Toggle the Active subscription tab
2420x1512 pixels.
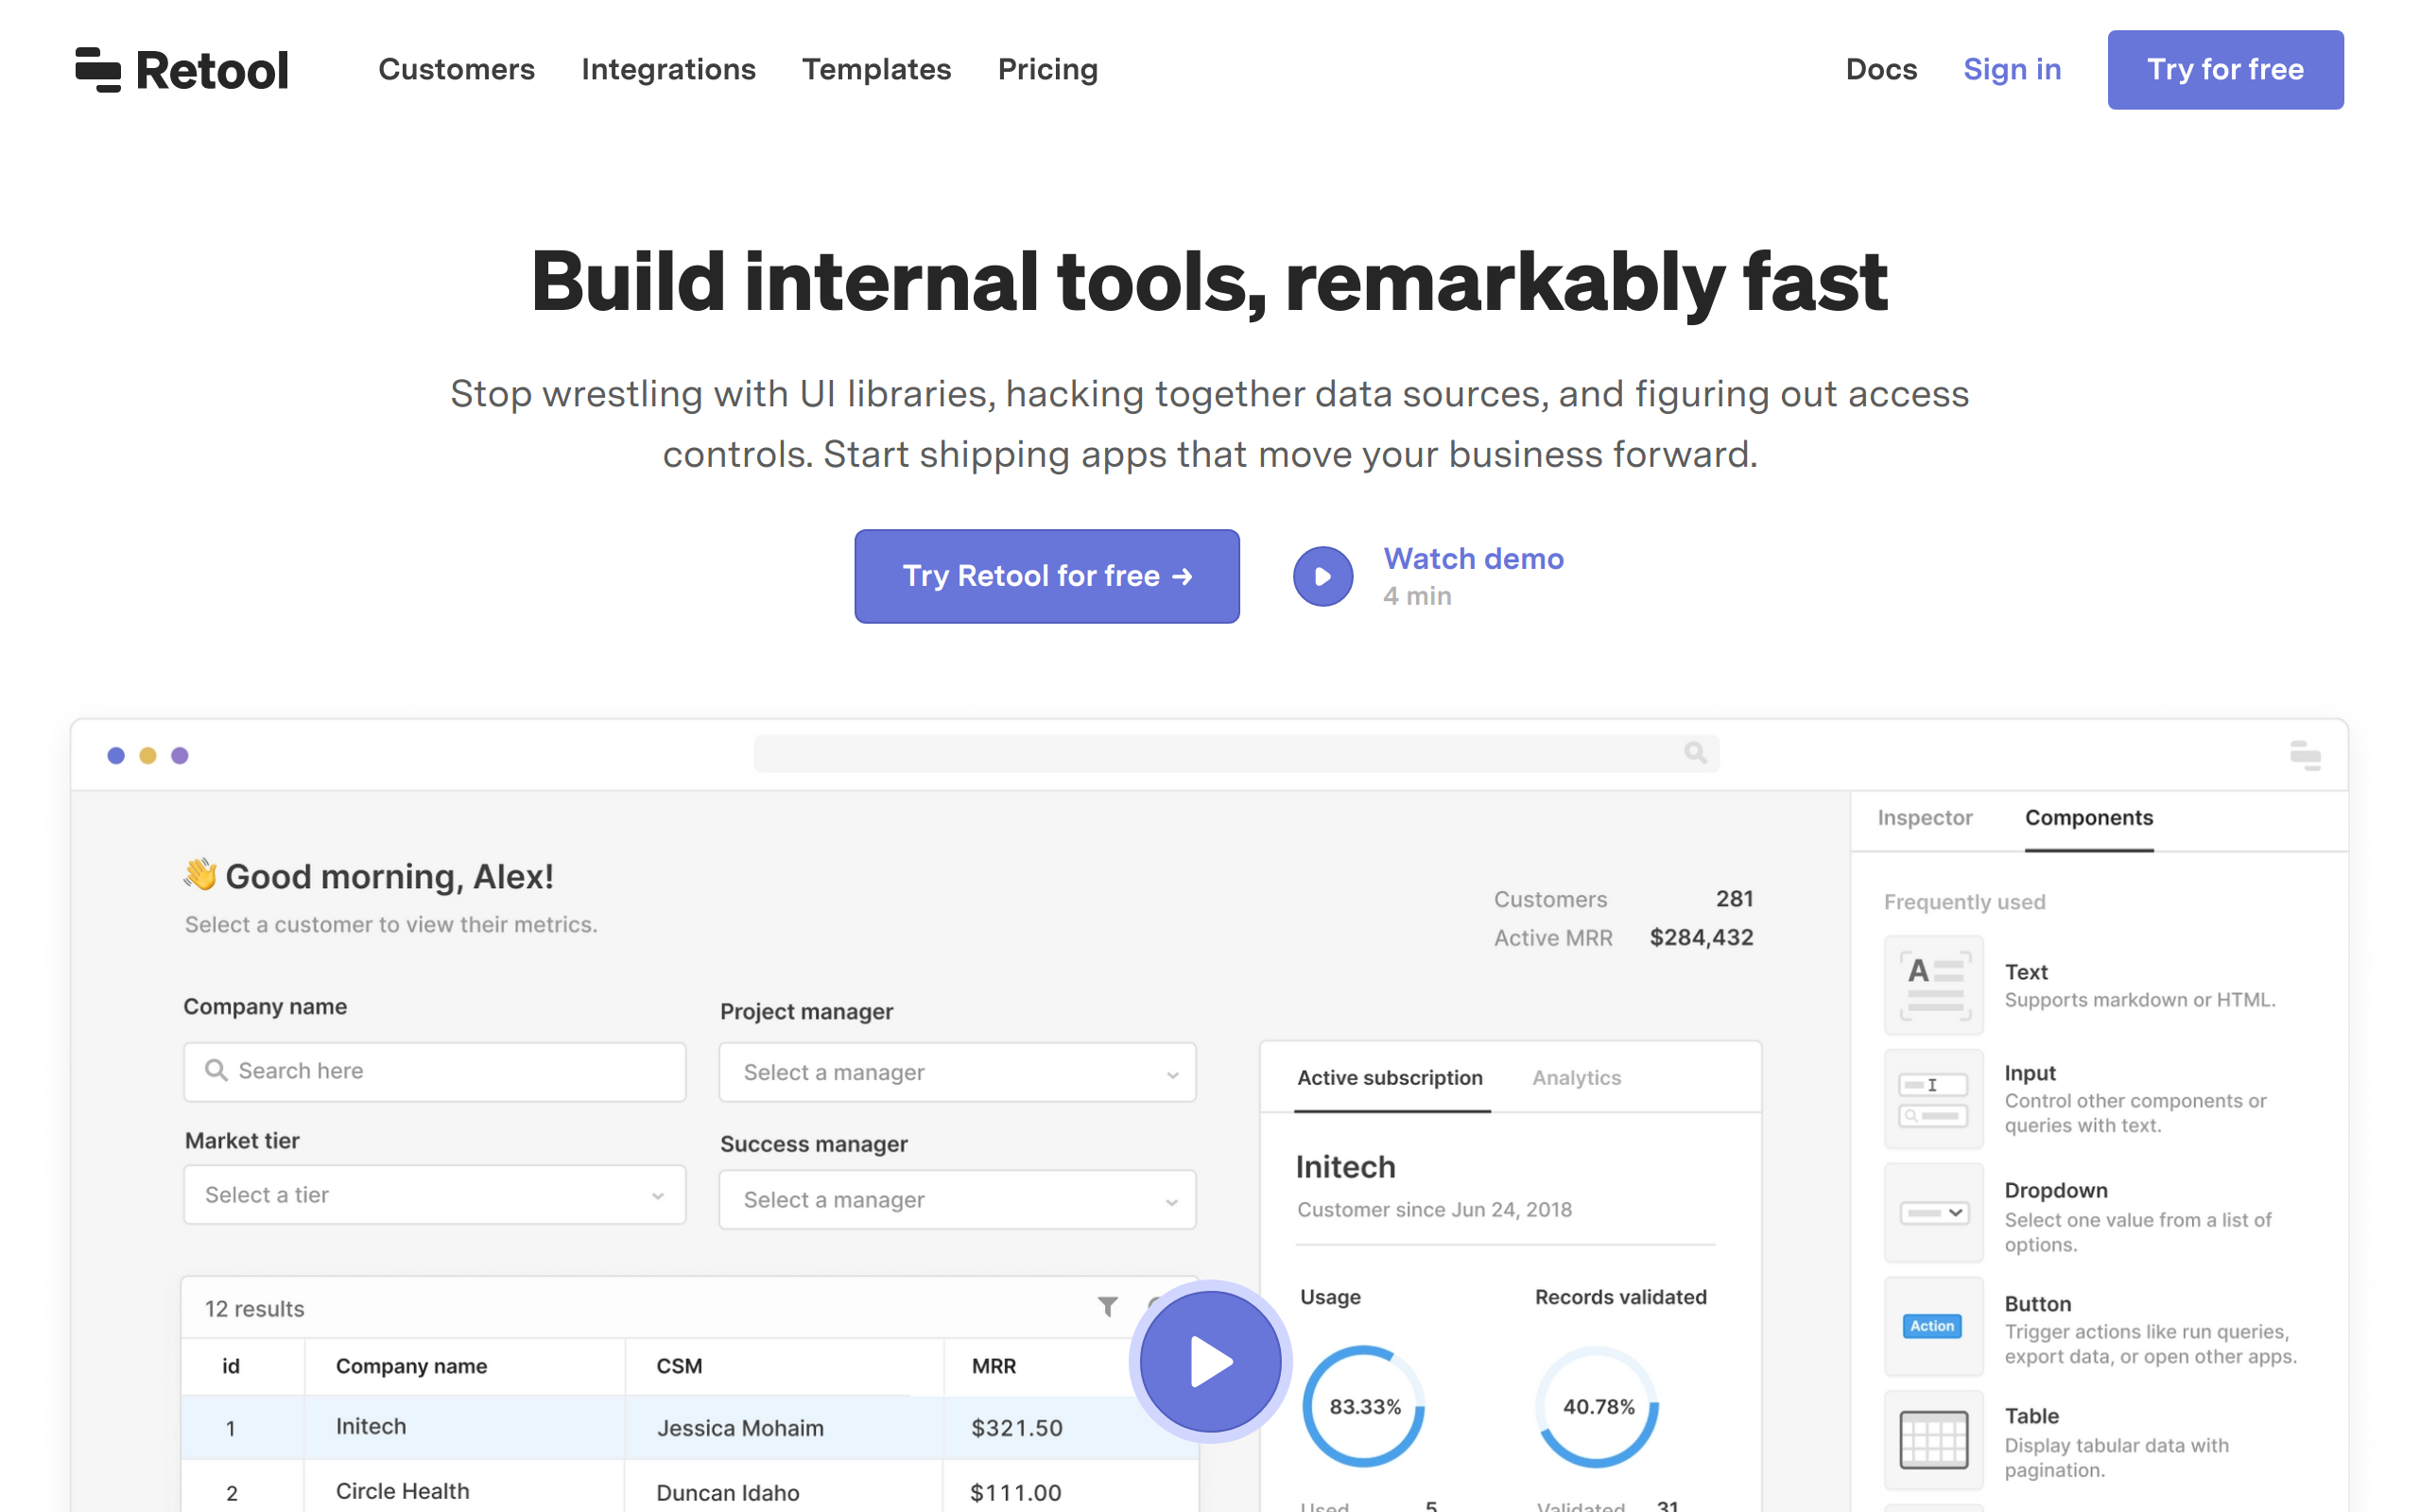coord(1389,1076)
